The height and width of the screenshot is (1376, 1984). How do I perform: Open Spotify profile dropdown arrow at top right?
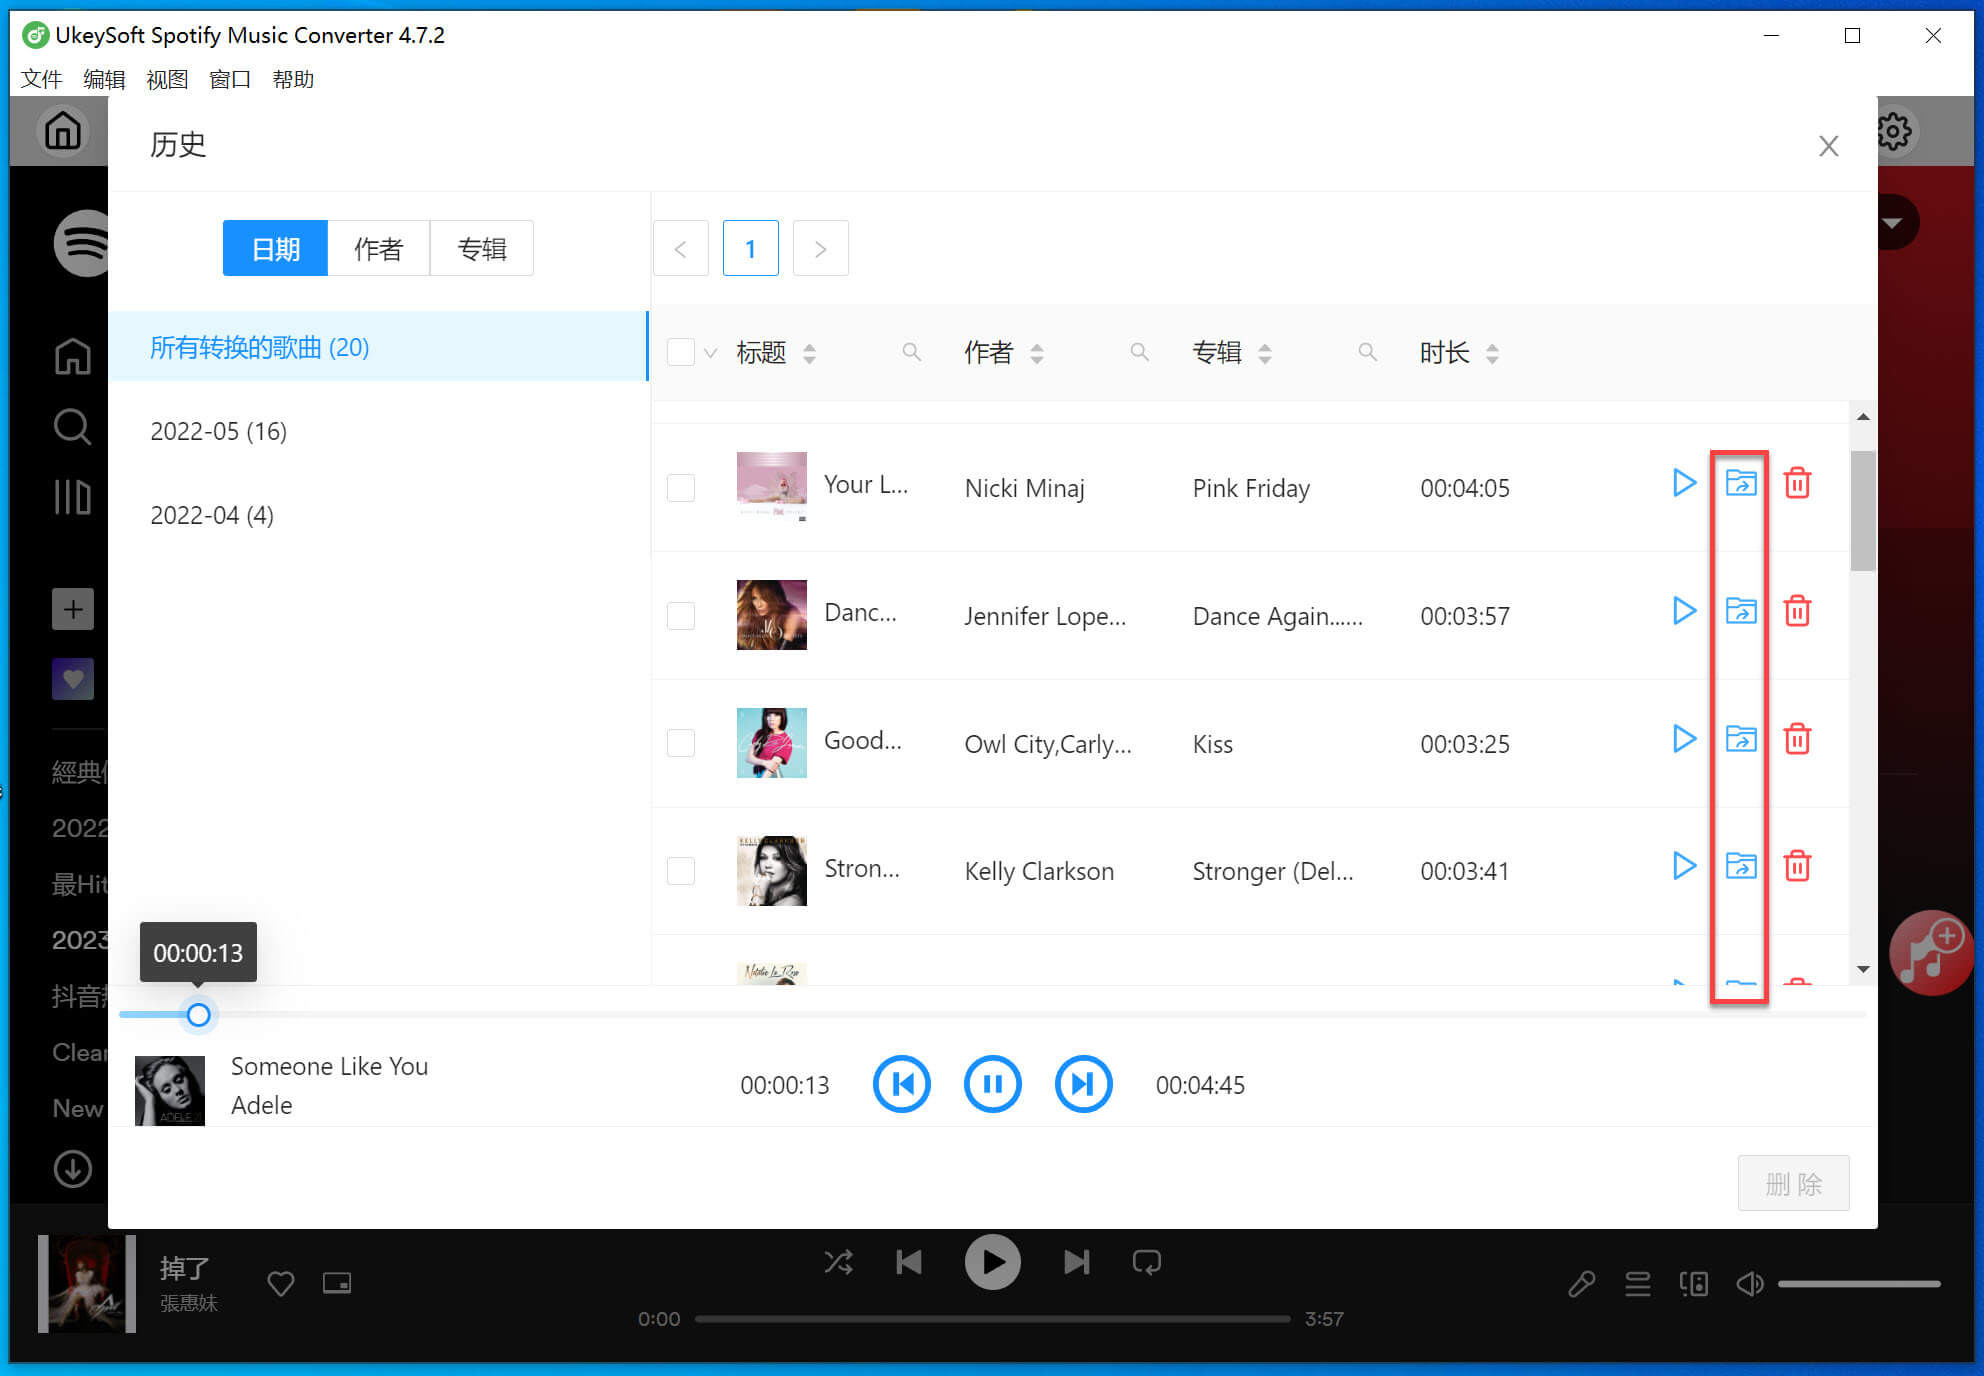[1892, 223]
